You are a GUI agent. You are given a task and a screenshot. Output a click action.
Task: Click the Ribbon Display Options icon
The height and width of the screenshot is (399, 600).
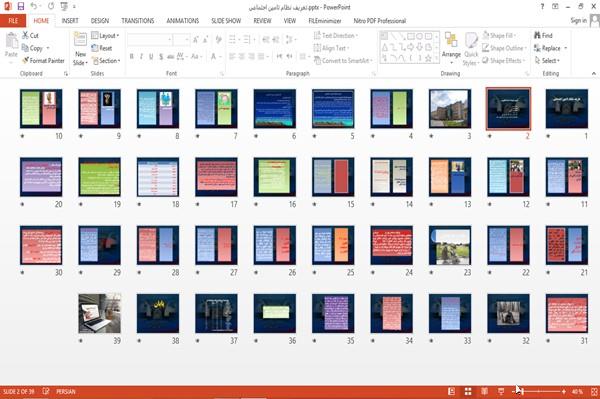[555, 7]
